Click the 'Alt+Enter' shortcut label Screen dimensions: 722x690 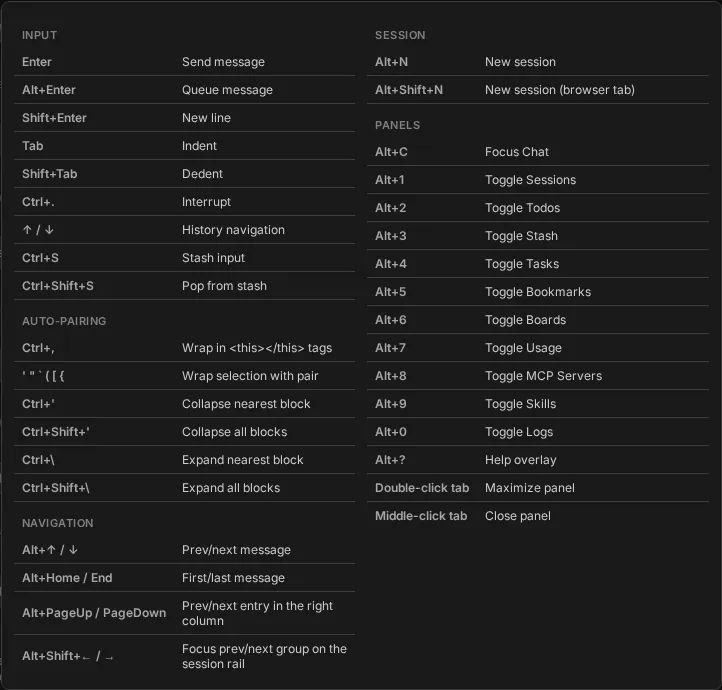49,90
